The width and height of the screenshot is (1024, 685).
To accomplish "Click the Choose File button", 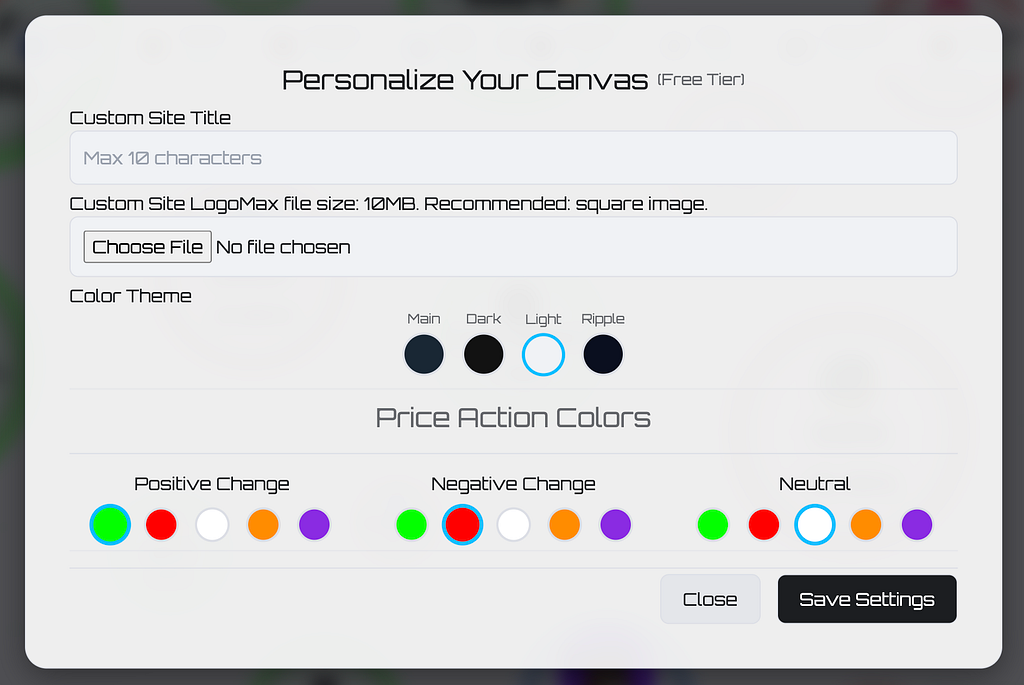I will pos(148,247).
